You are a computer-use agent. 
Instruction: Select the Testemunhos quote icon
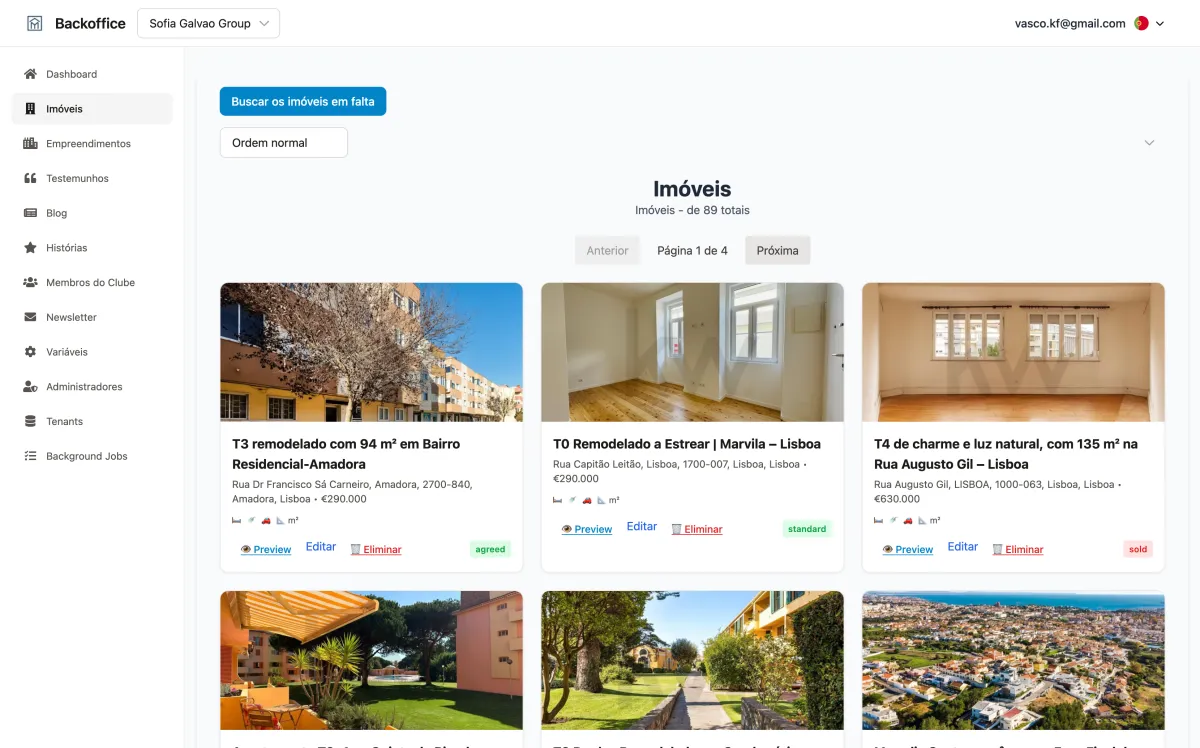click(30, 178)
